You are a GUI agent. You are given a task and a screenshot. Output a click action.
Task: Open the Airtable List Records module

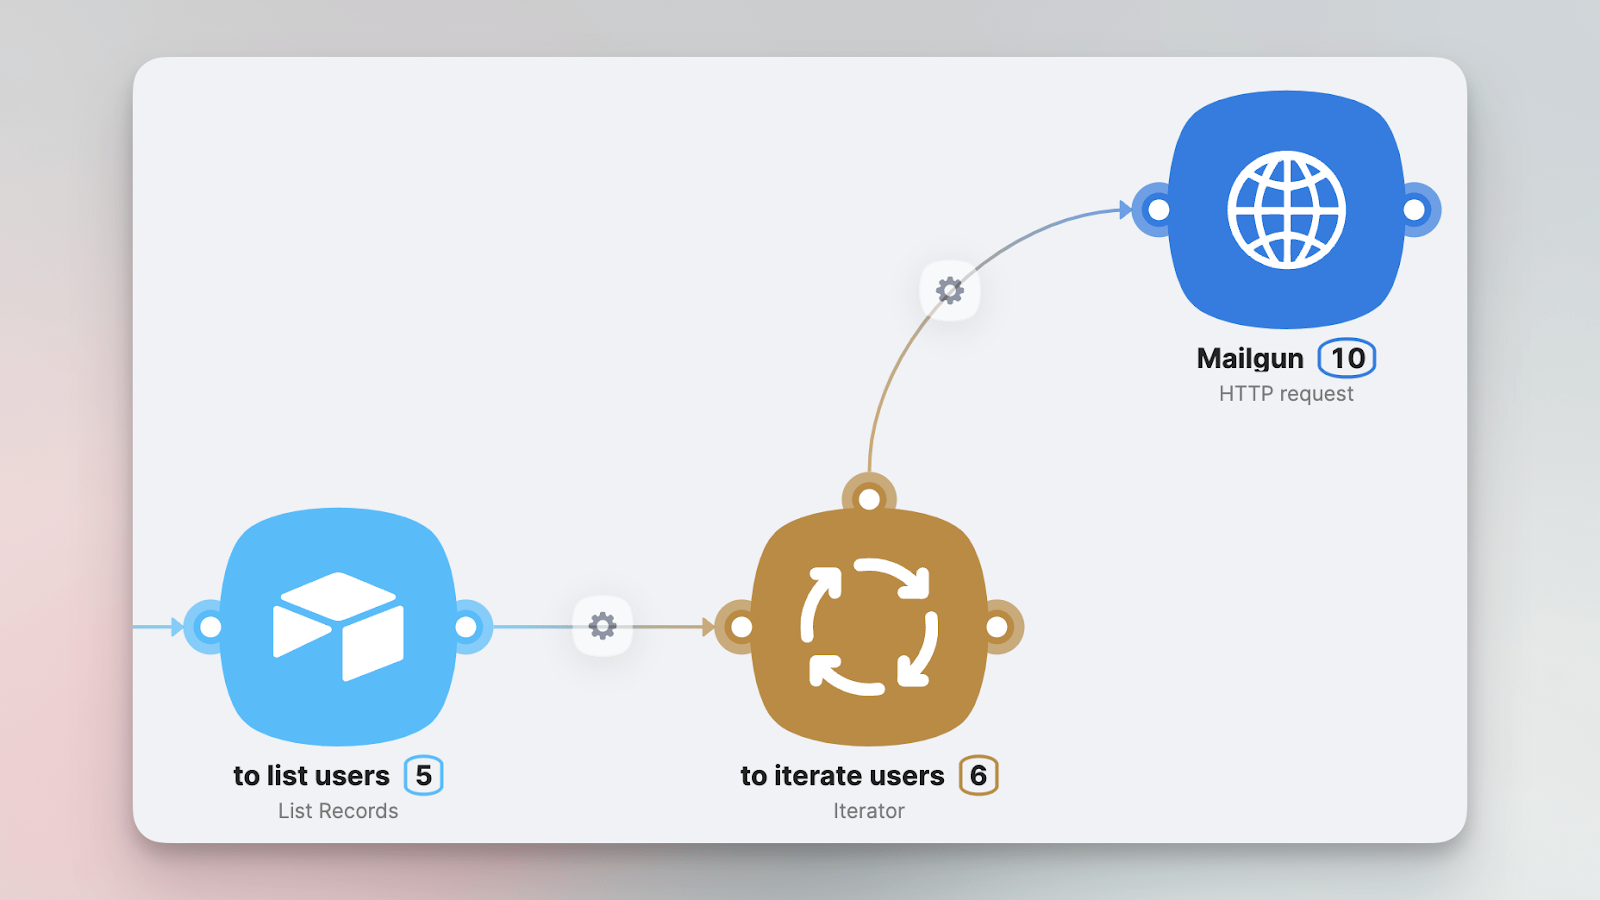point(338,627)
